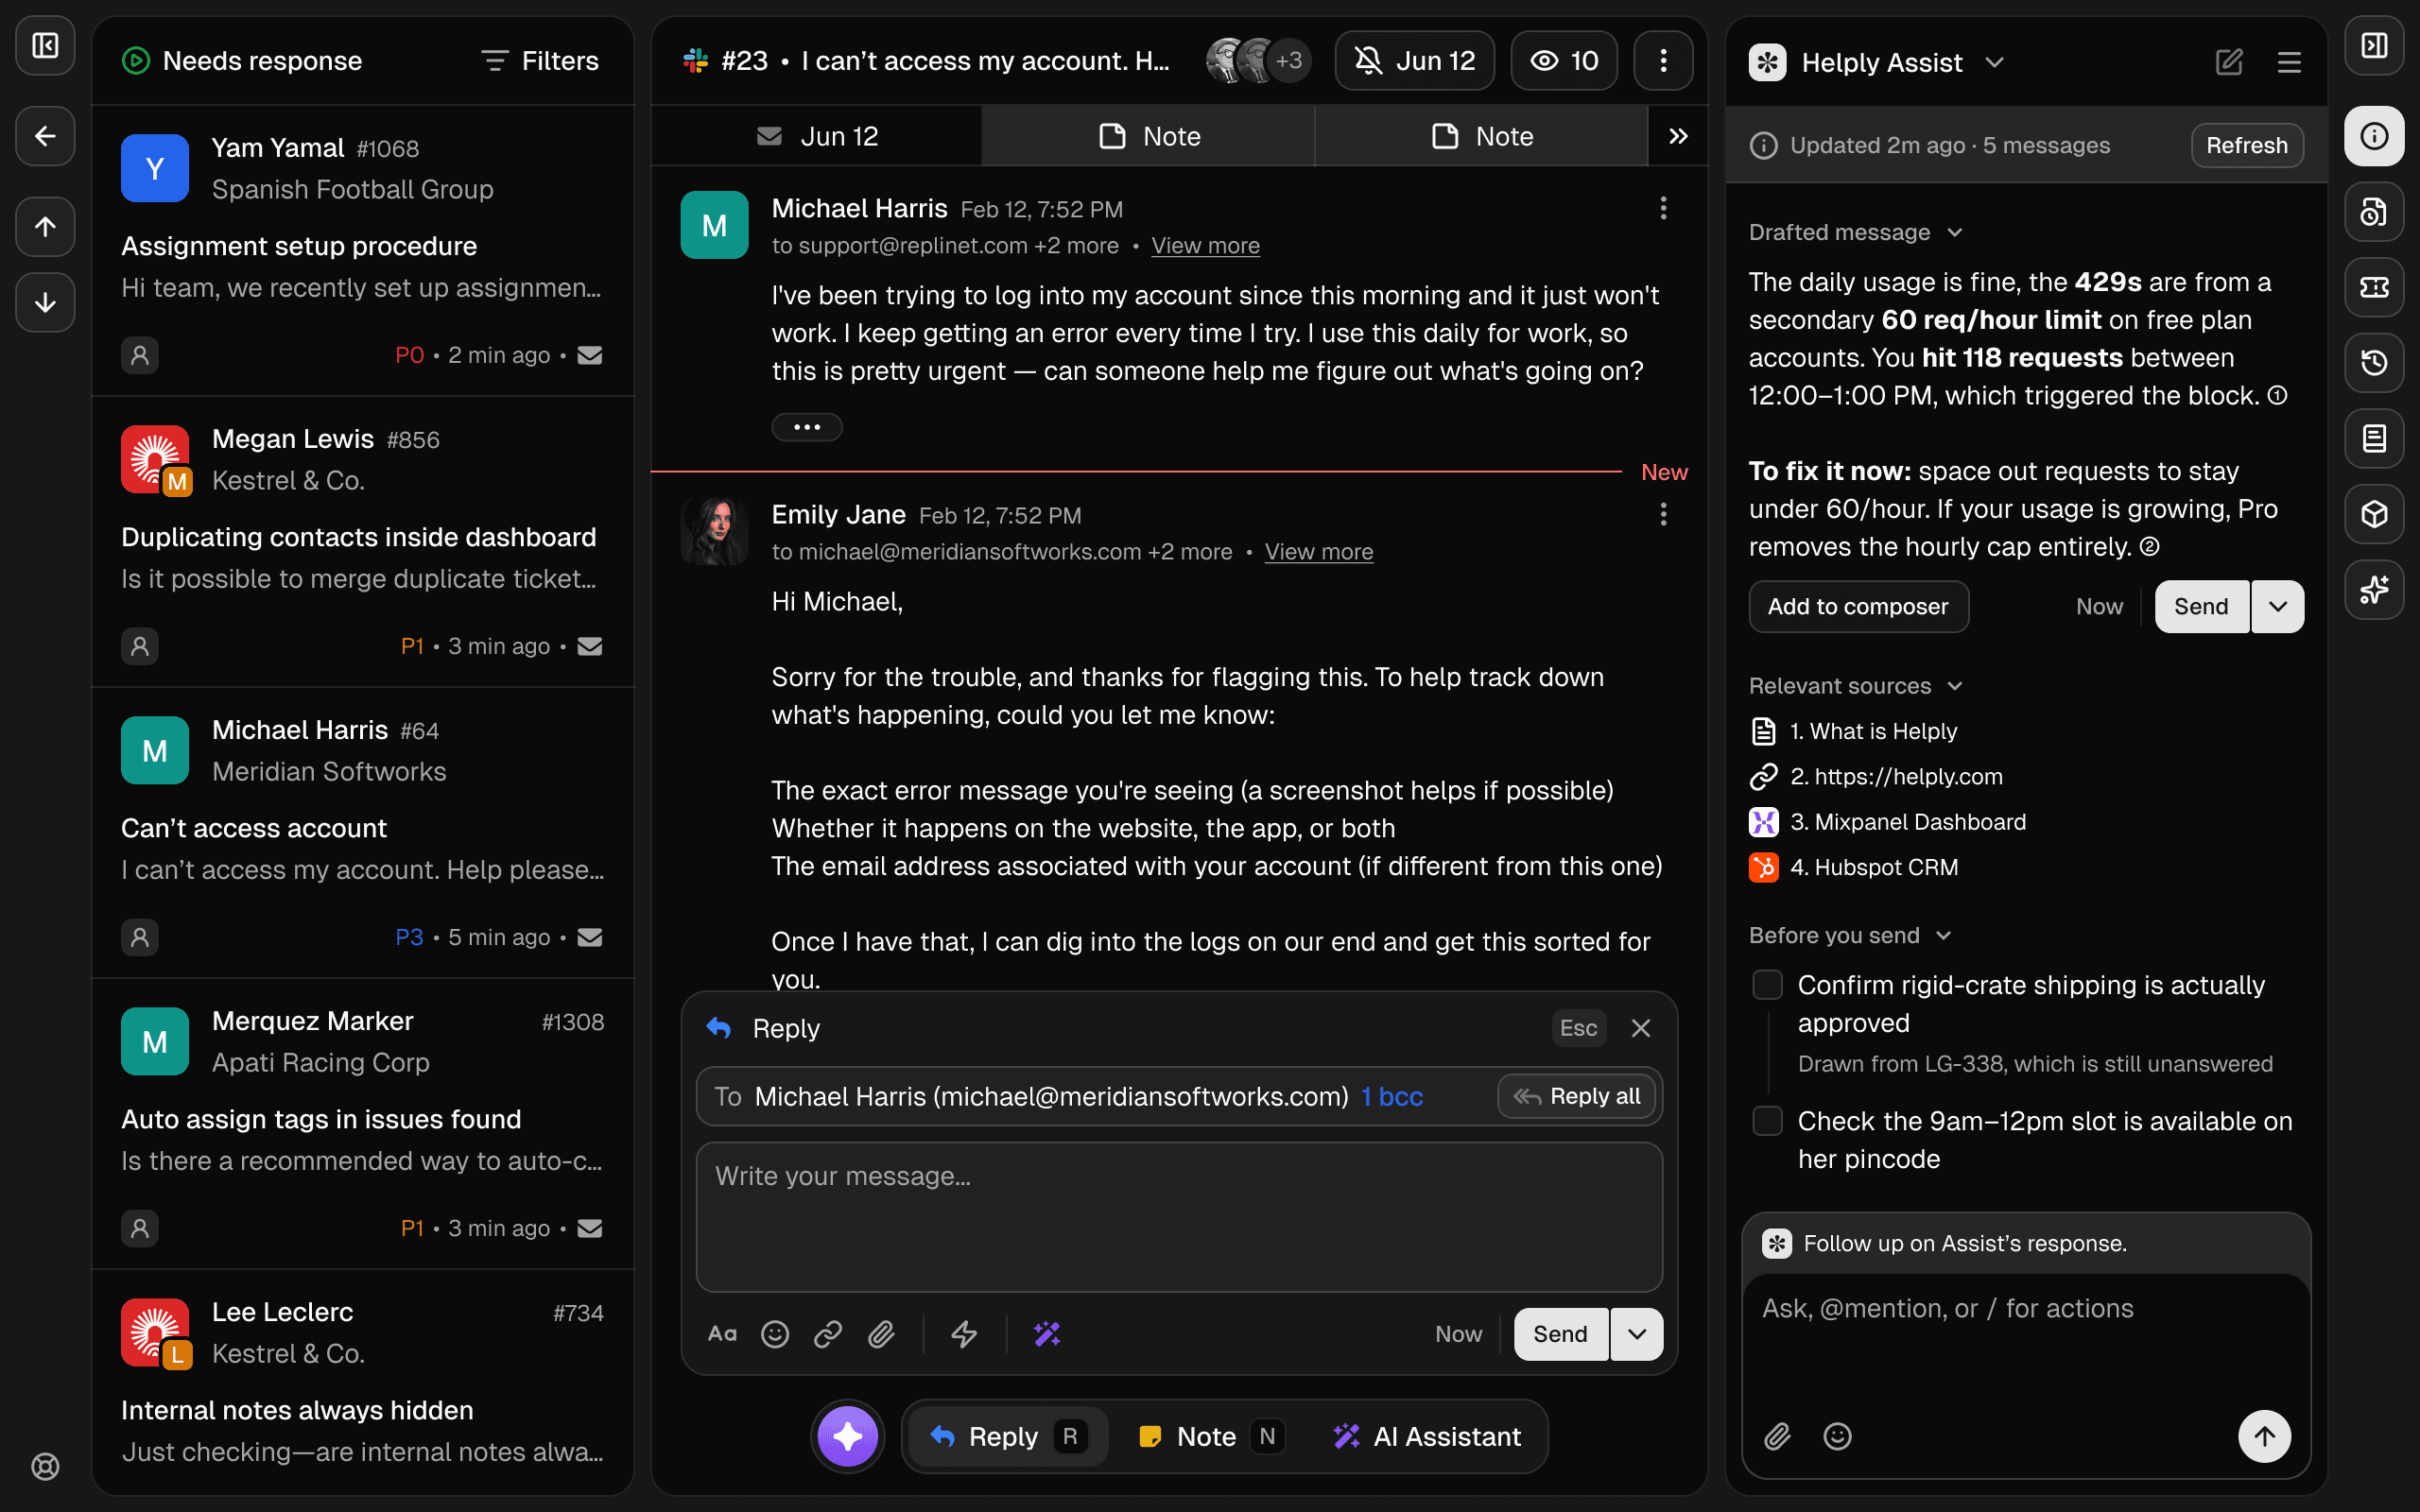Open ticket header three-dot menu

pos(1663,60)
